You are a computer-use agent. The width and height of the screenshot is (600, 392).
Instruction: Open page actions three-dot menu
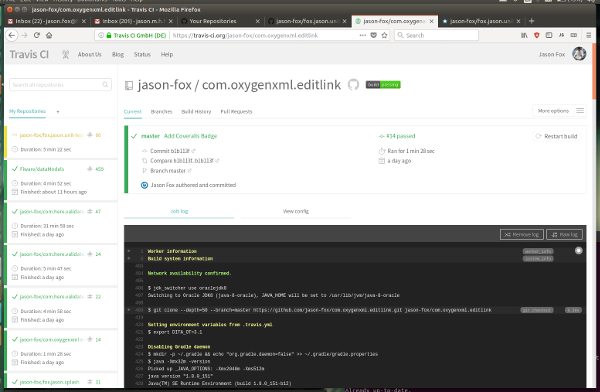[362, 35]
